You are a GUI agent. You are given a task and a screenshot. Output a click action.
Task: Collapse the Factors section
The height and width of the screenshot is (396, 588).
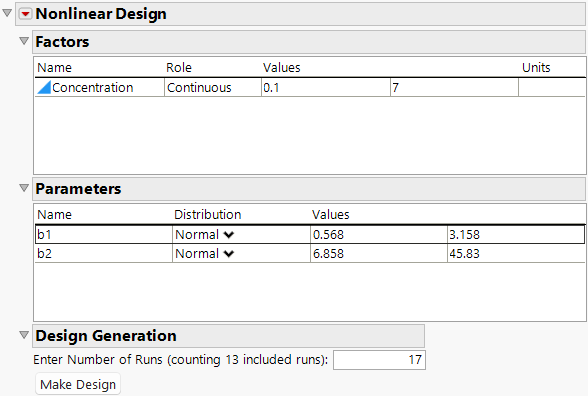[x=24, y=41]
